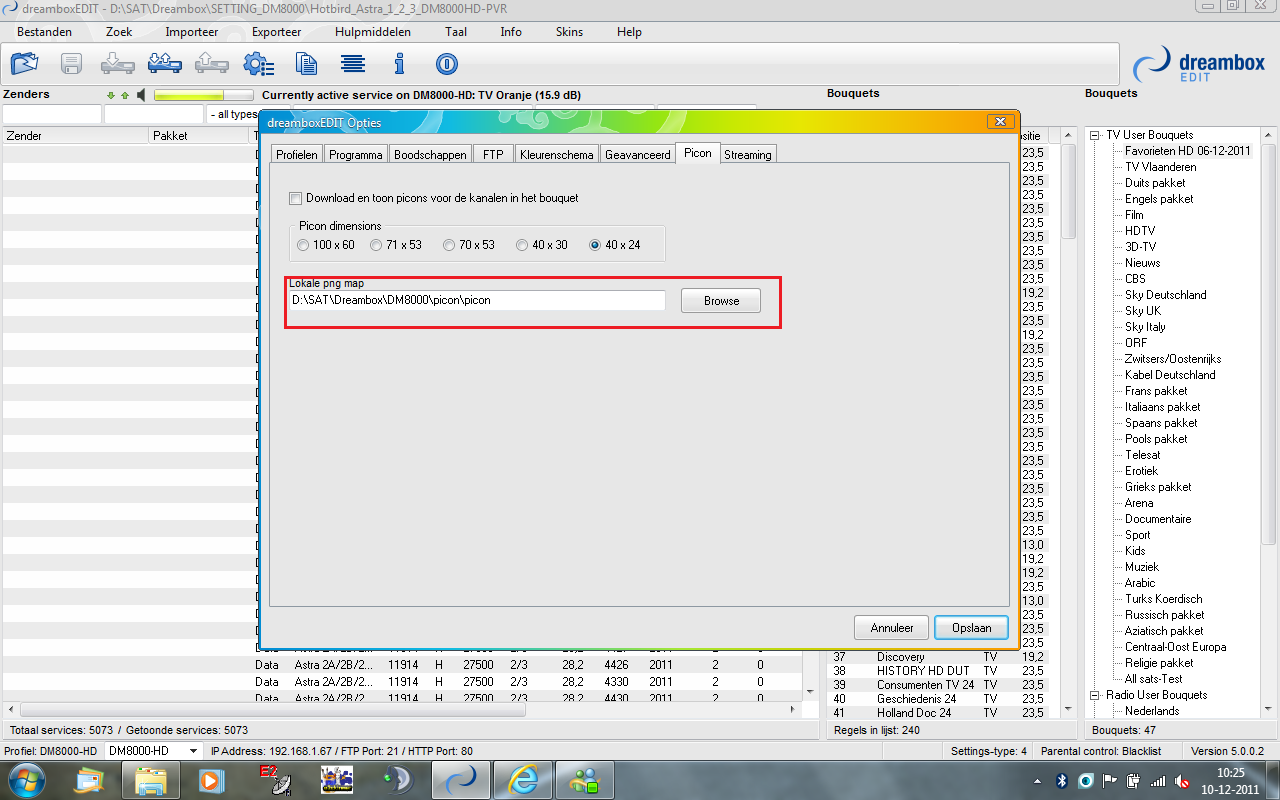The image size is (1280, 800).
Task: Click green up arrow beside Zenders
Action: [x=125, y=96]
